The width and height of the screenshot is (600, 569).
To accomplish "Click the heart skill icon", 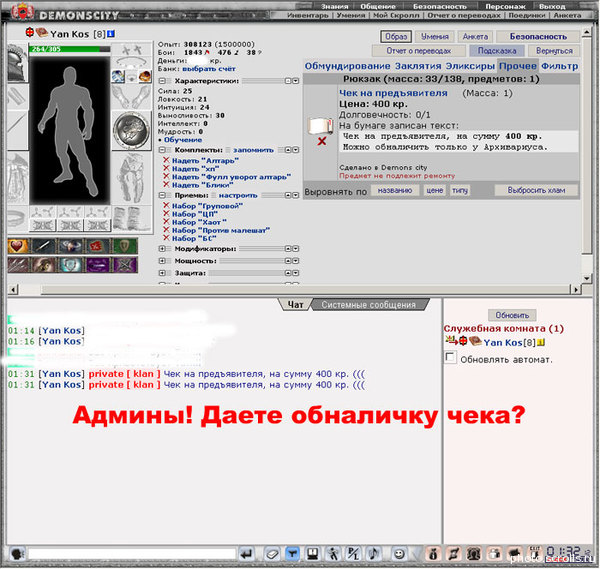I will click(x=18, y=246).
